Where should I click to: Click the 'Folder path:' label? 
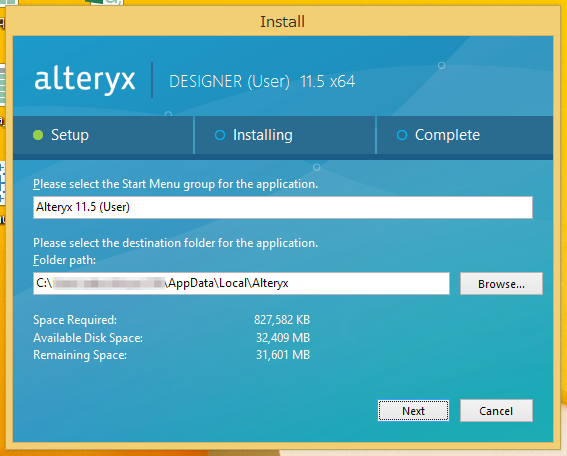(x=64, y=260)
